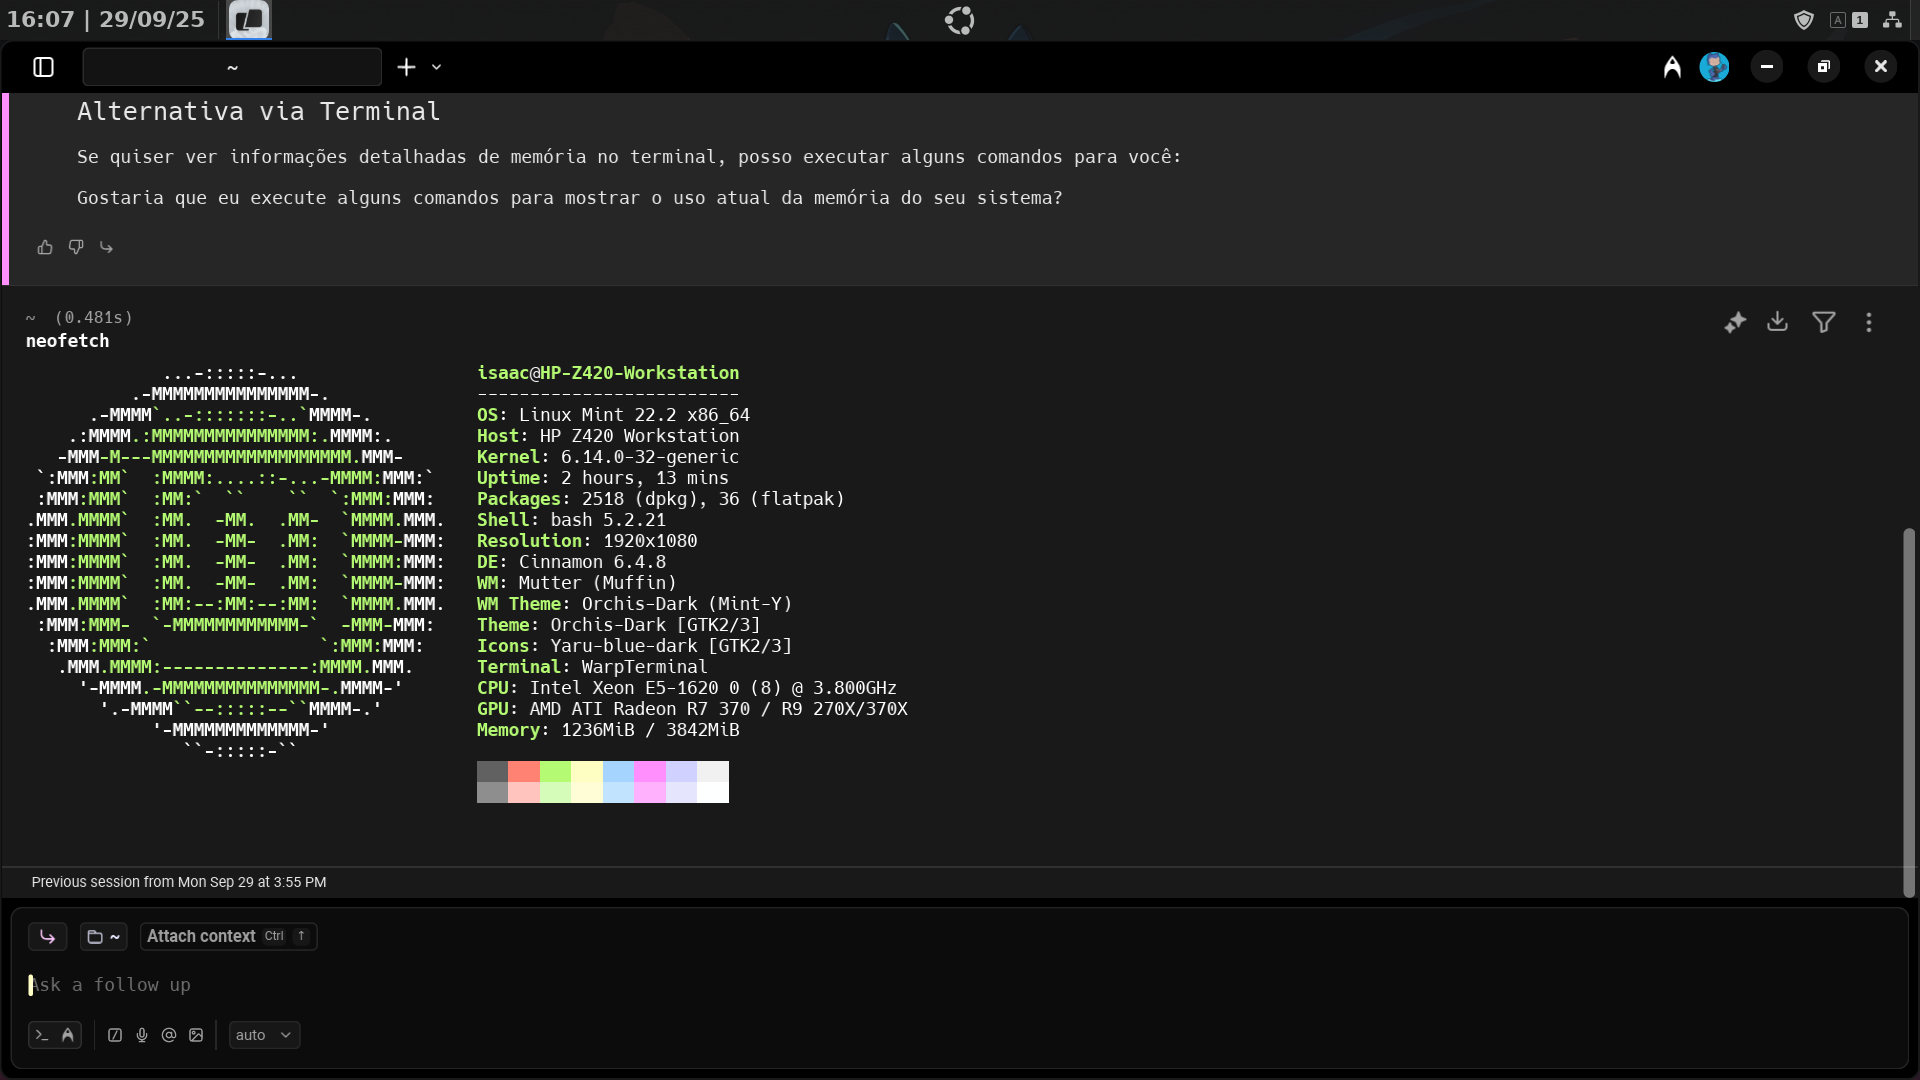The height and width of the screenshot is (1080, 1920).
Task: Select the '~' terminal tab
Action: (x=232, y=67)
